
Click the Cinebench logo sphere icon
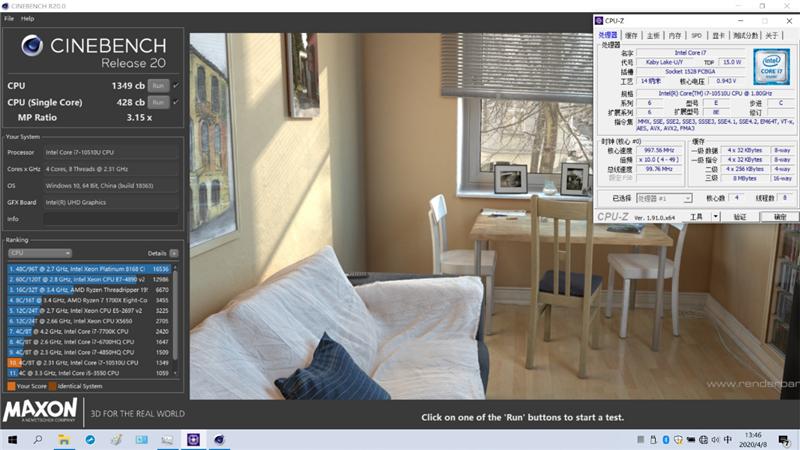31,47
